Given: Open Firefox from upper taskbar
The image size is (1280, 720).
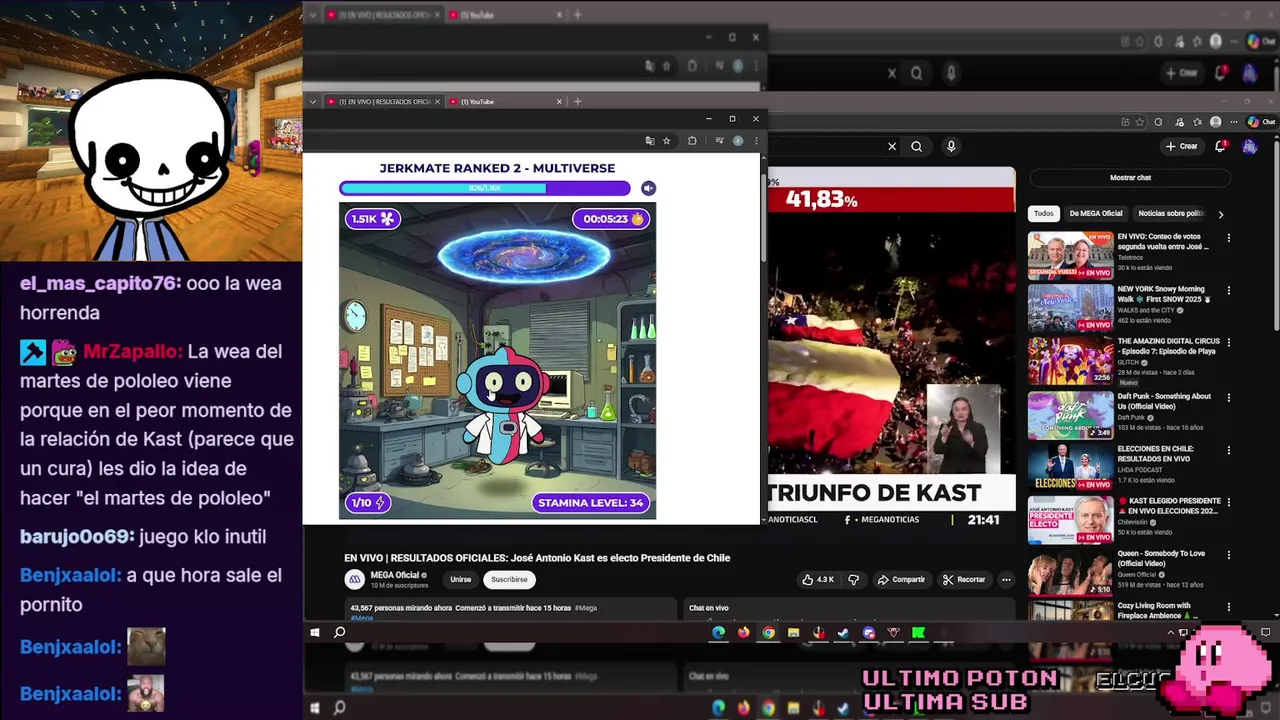Looking at the screenshot, I should (743, 632).
